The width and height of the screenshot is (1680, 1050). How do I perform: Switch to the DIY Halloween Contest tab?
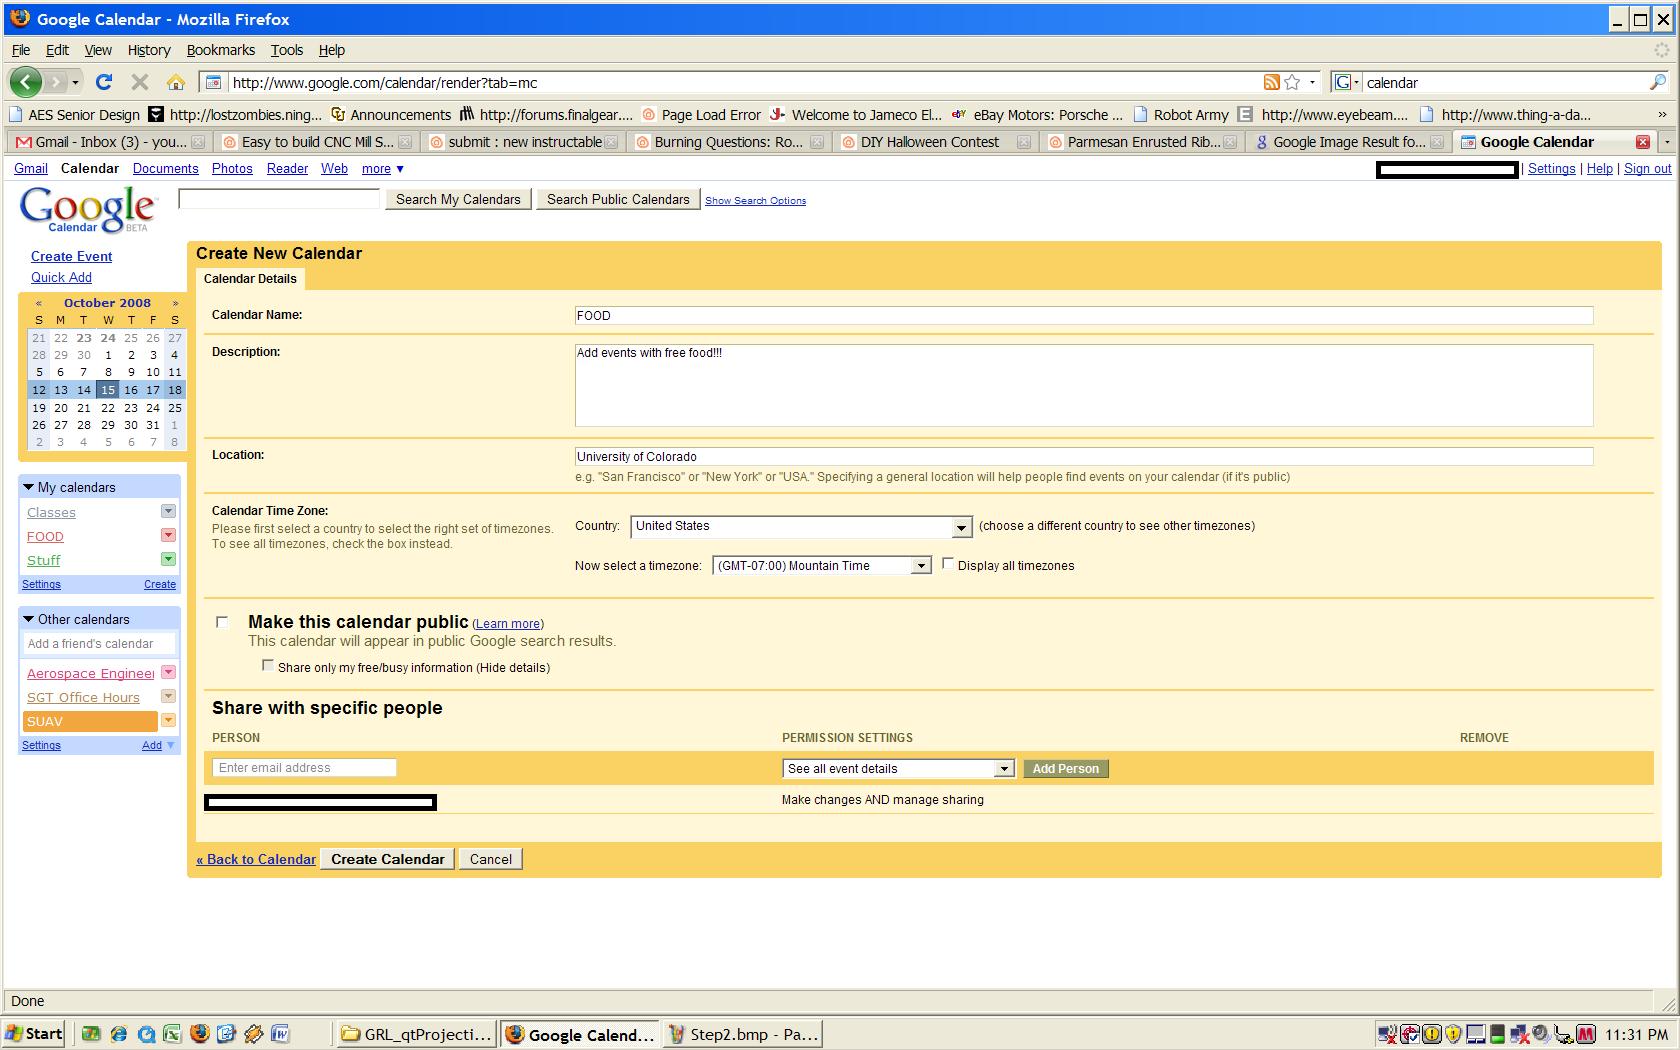[x=936, y=142]
